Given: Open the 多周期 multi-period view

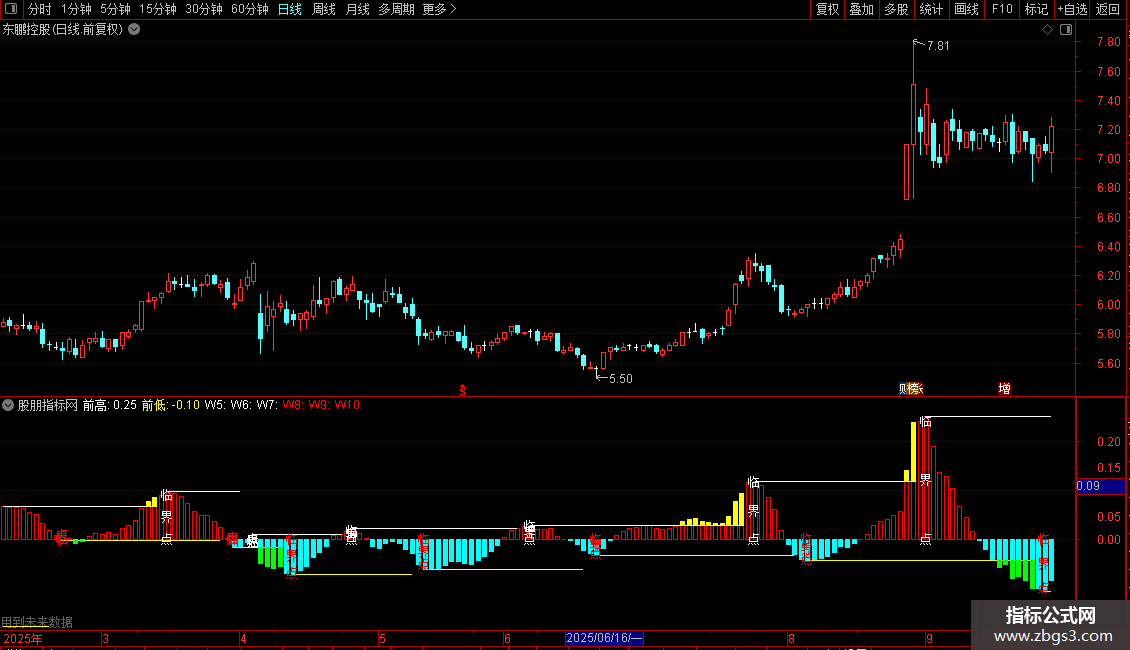Looking at the screenshot, I should coord(396,9).
